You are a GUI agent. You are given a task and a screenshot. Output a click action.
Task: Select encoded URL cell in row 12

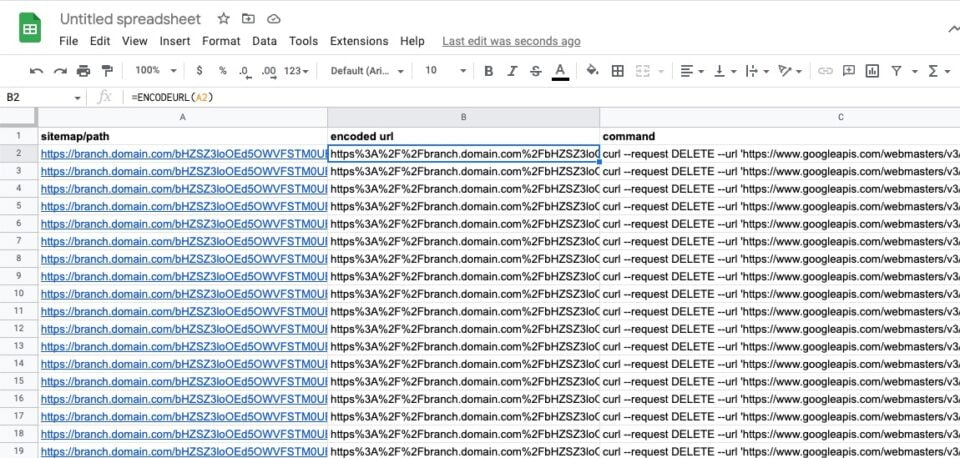(x=463, y=329)
